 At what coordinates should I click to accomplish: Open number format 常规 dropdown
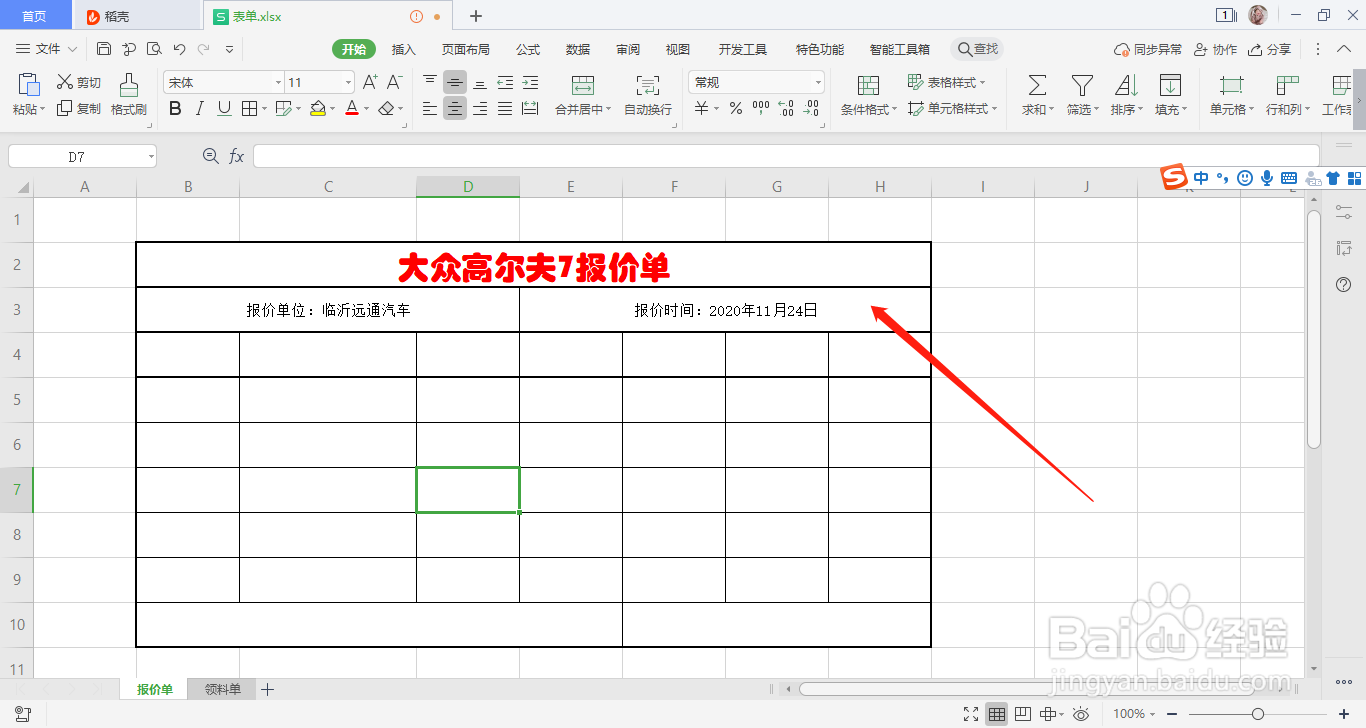pyautogui.click(x=818, y=82)
